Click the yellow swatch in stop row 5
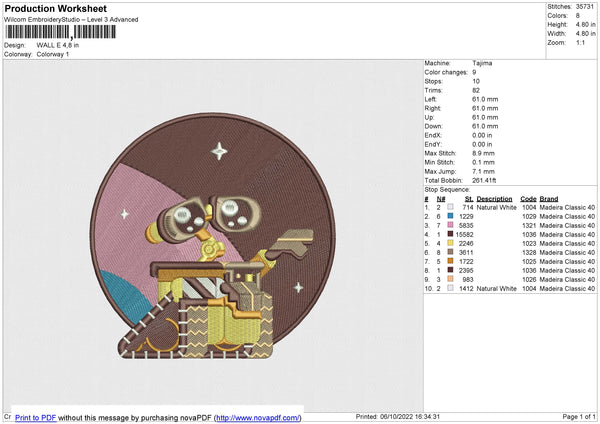The image size is (600, 424). 450,243
